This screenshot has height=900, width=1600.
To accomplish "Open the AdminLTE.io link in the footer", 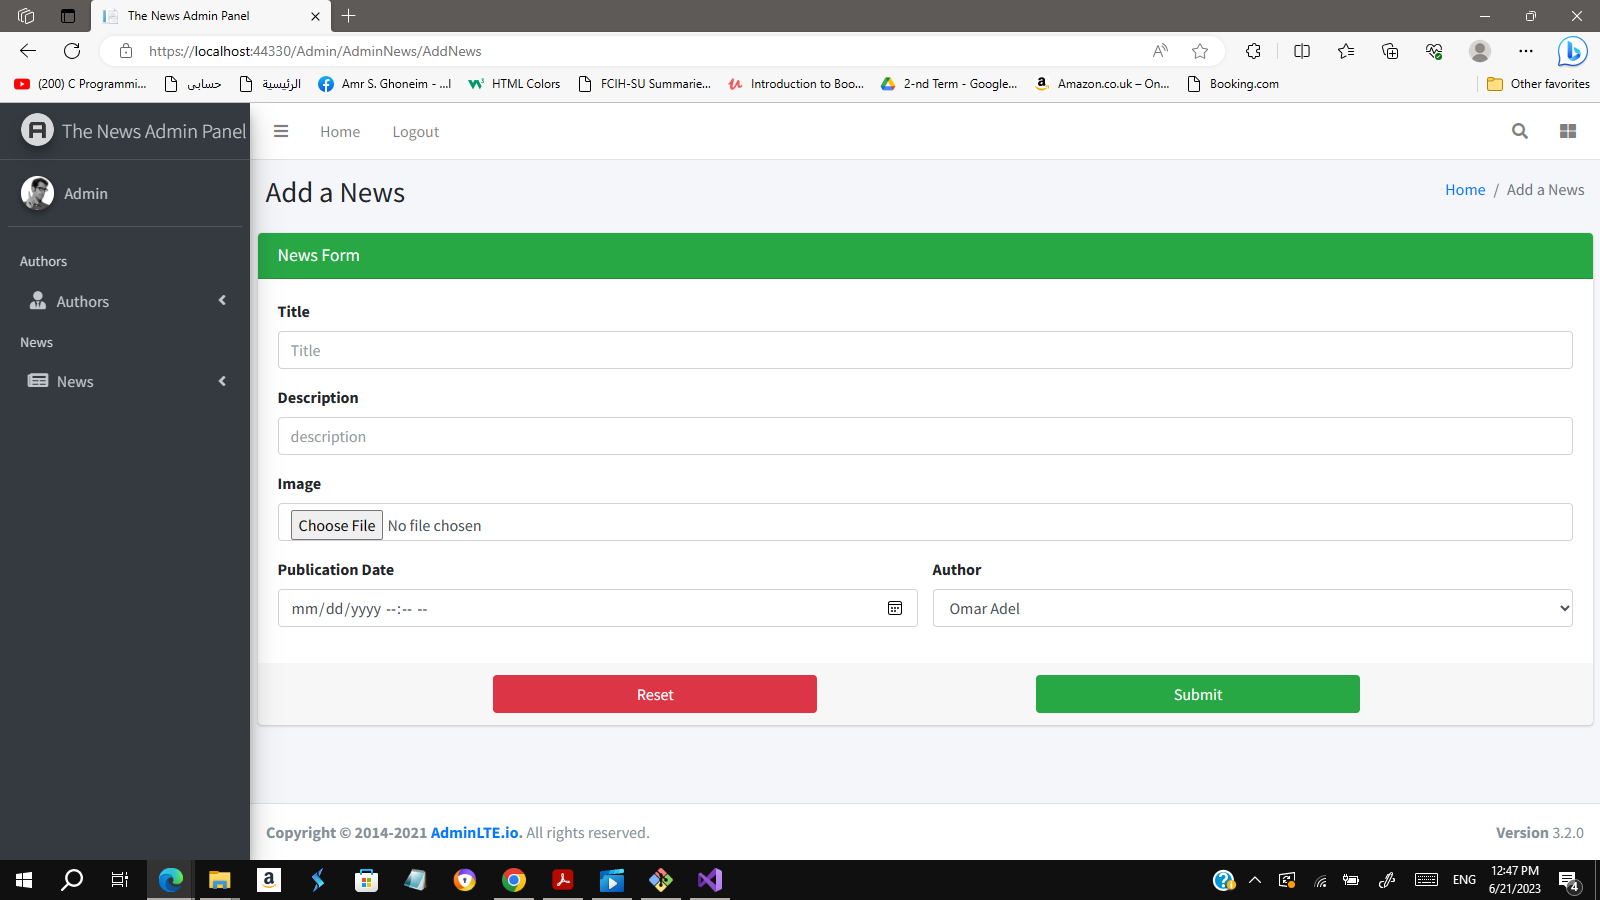I will click(x=474, y=832).
